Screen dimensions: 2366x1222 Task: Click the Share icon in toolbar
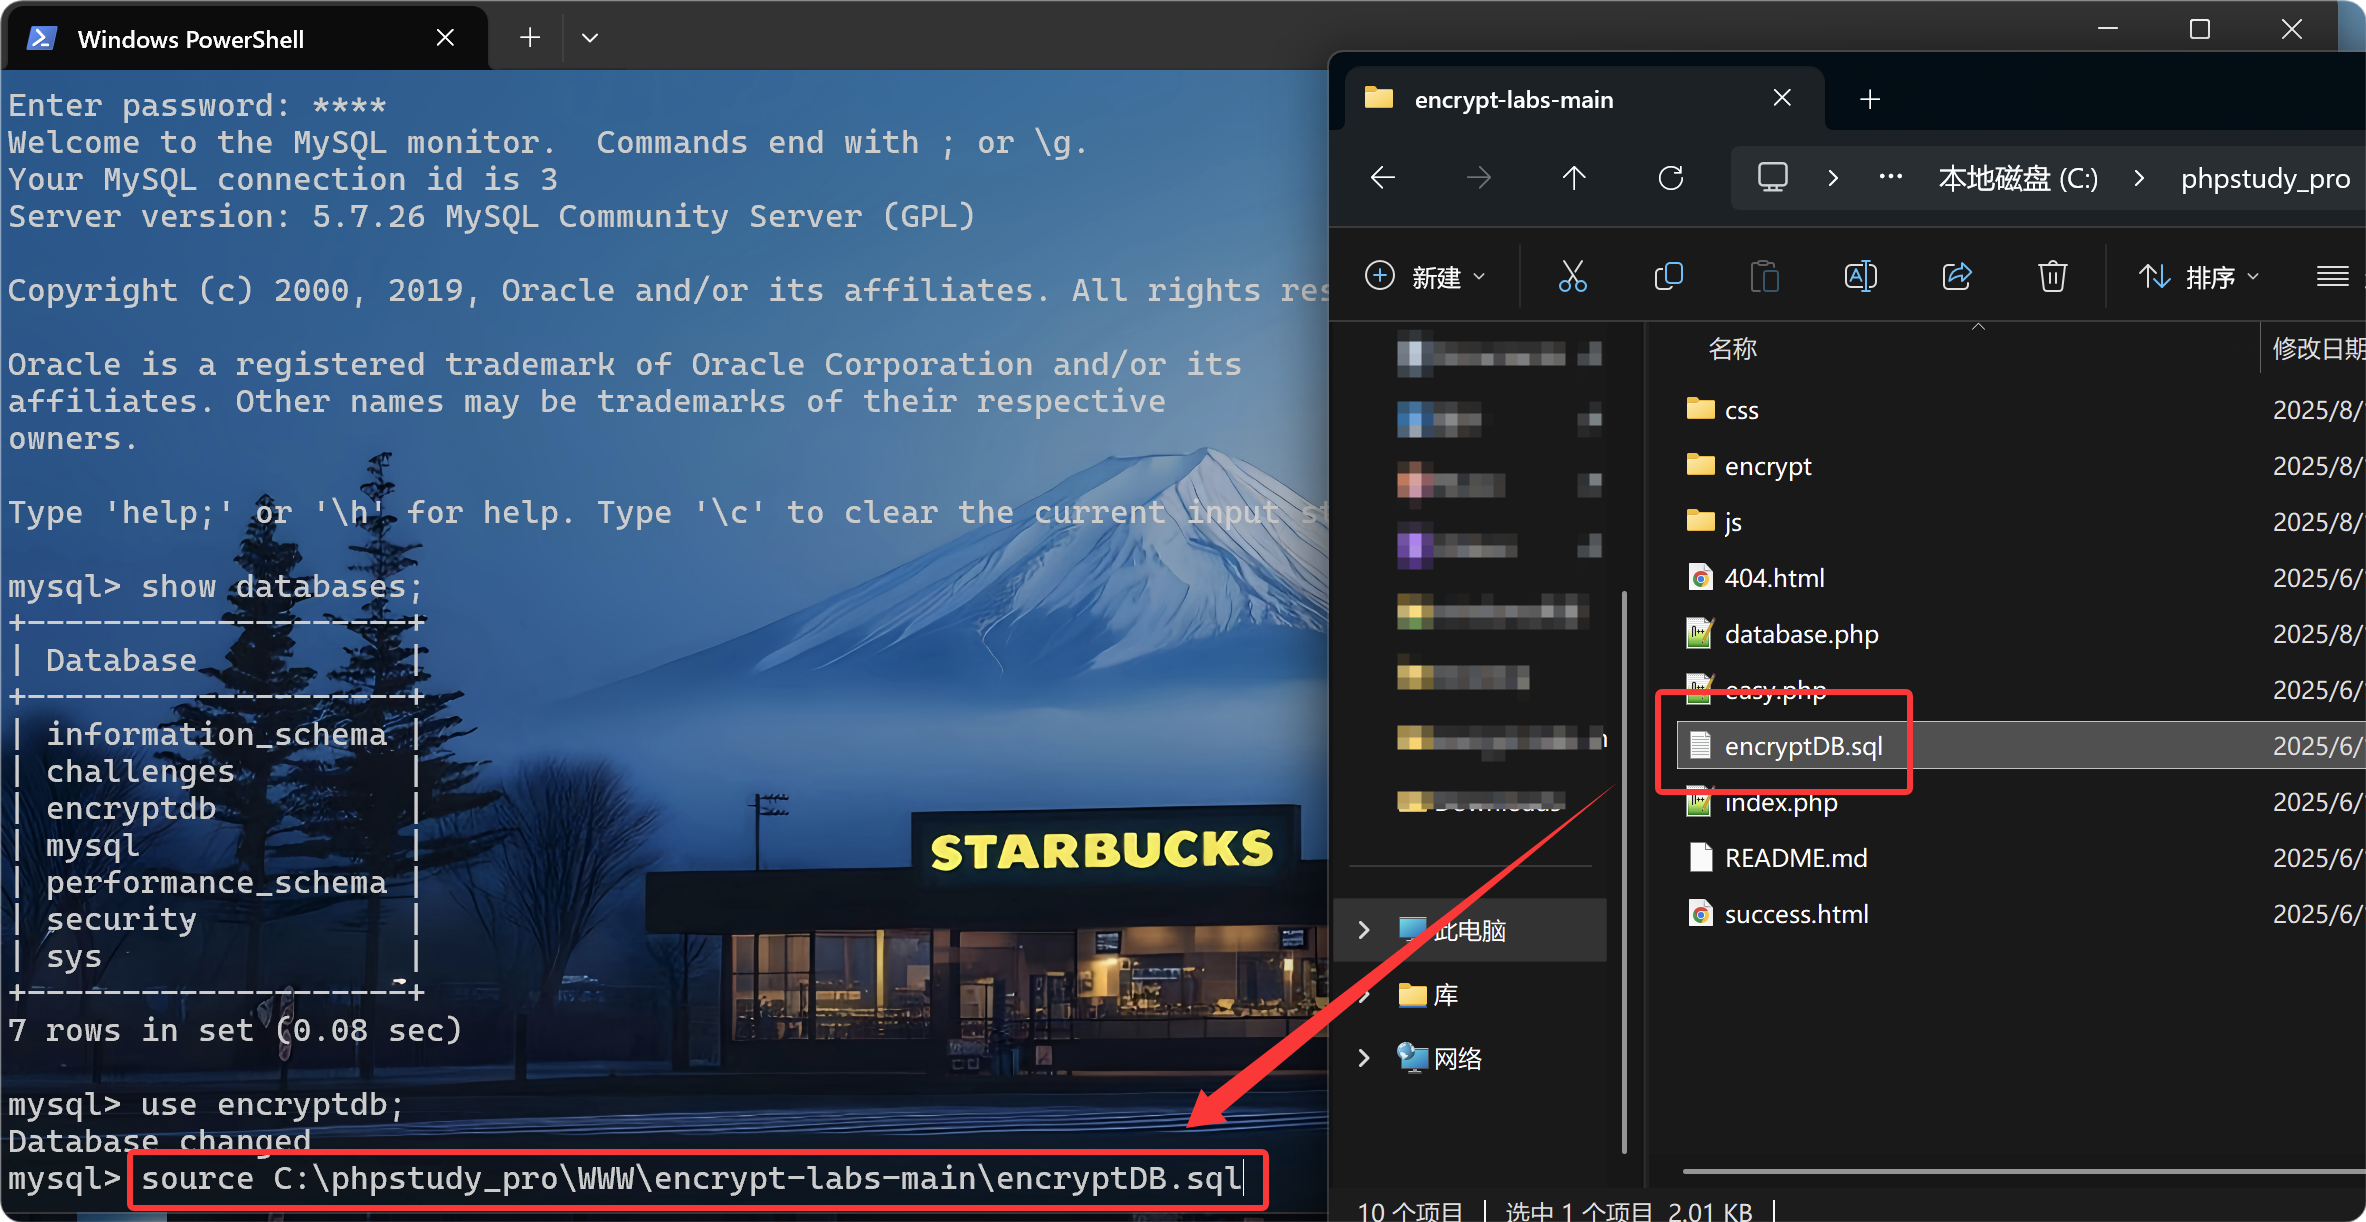[1956, 276]
